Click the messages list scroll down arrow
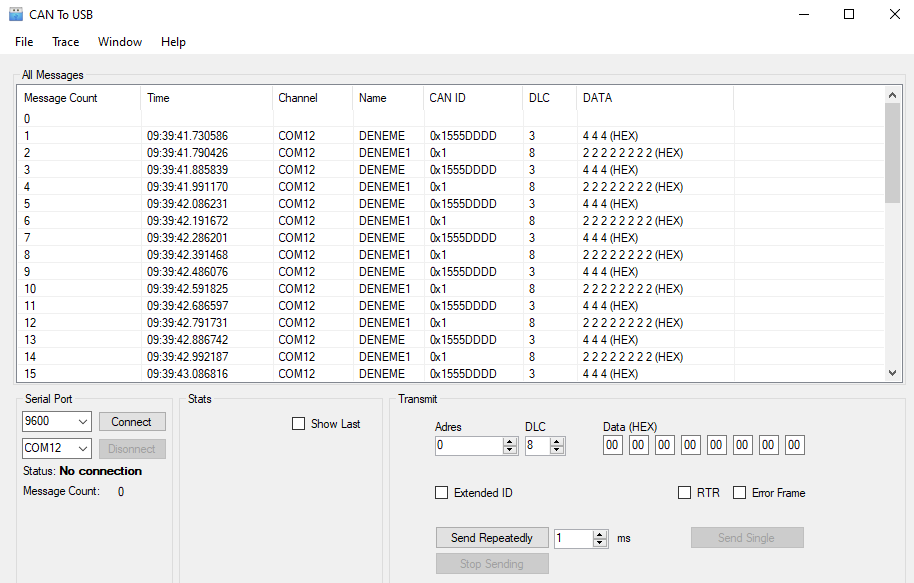Viewport: 914px width, 583px height. (892, 373)
